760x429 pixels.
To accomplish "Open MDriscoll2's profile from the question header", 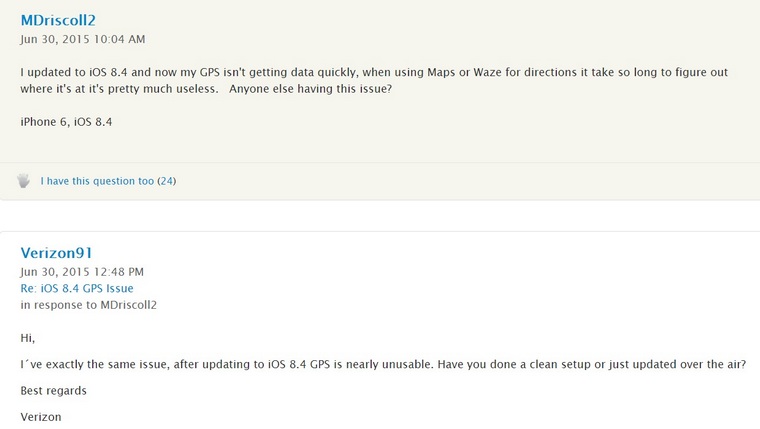I will pyautogui.click(x=58, y=20).
